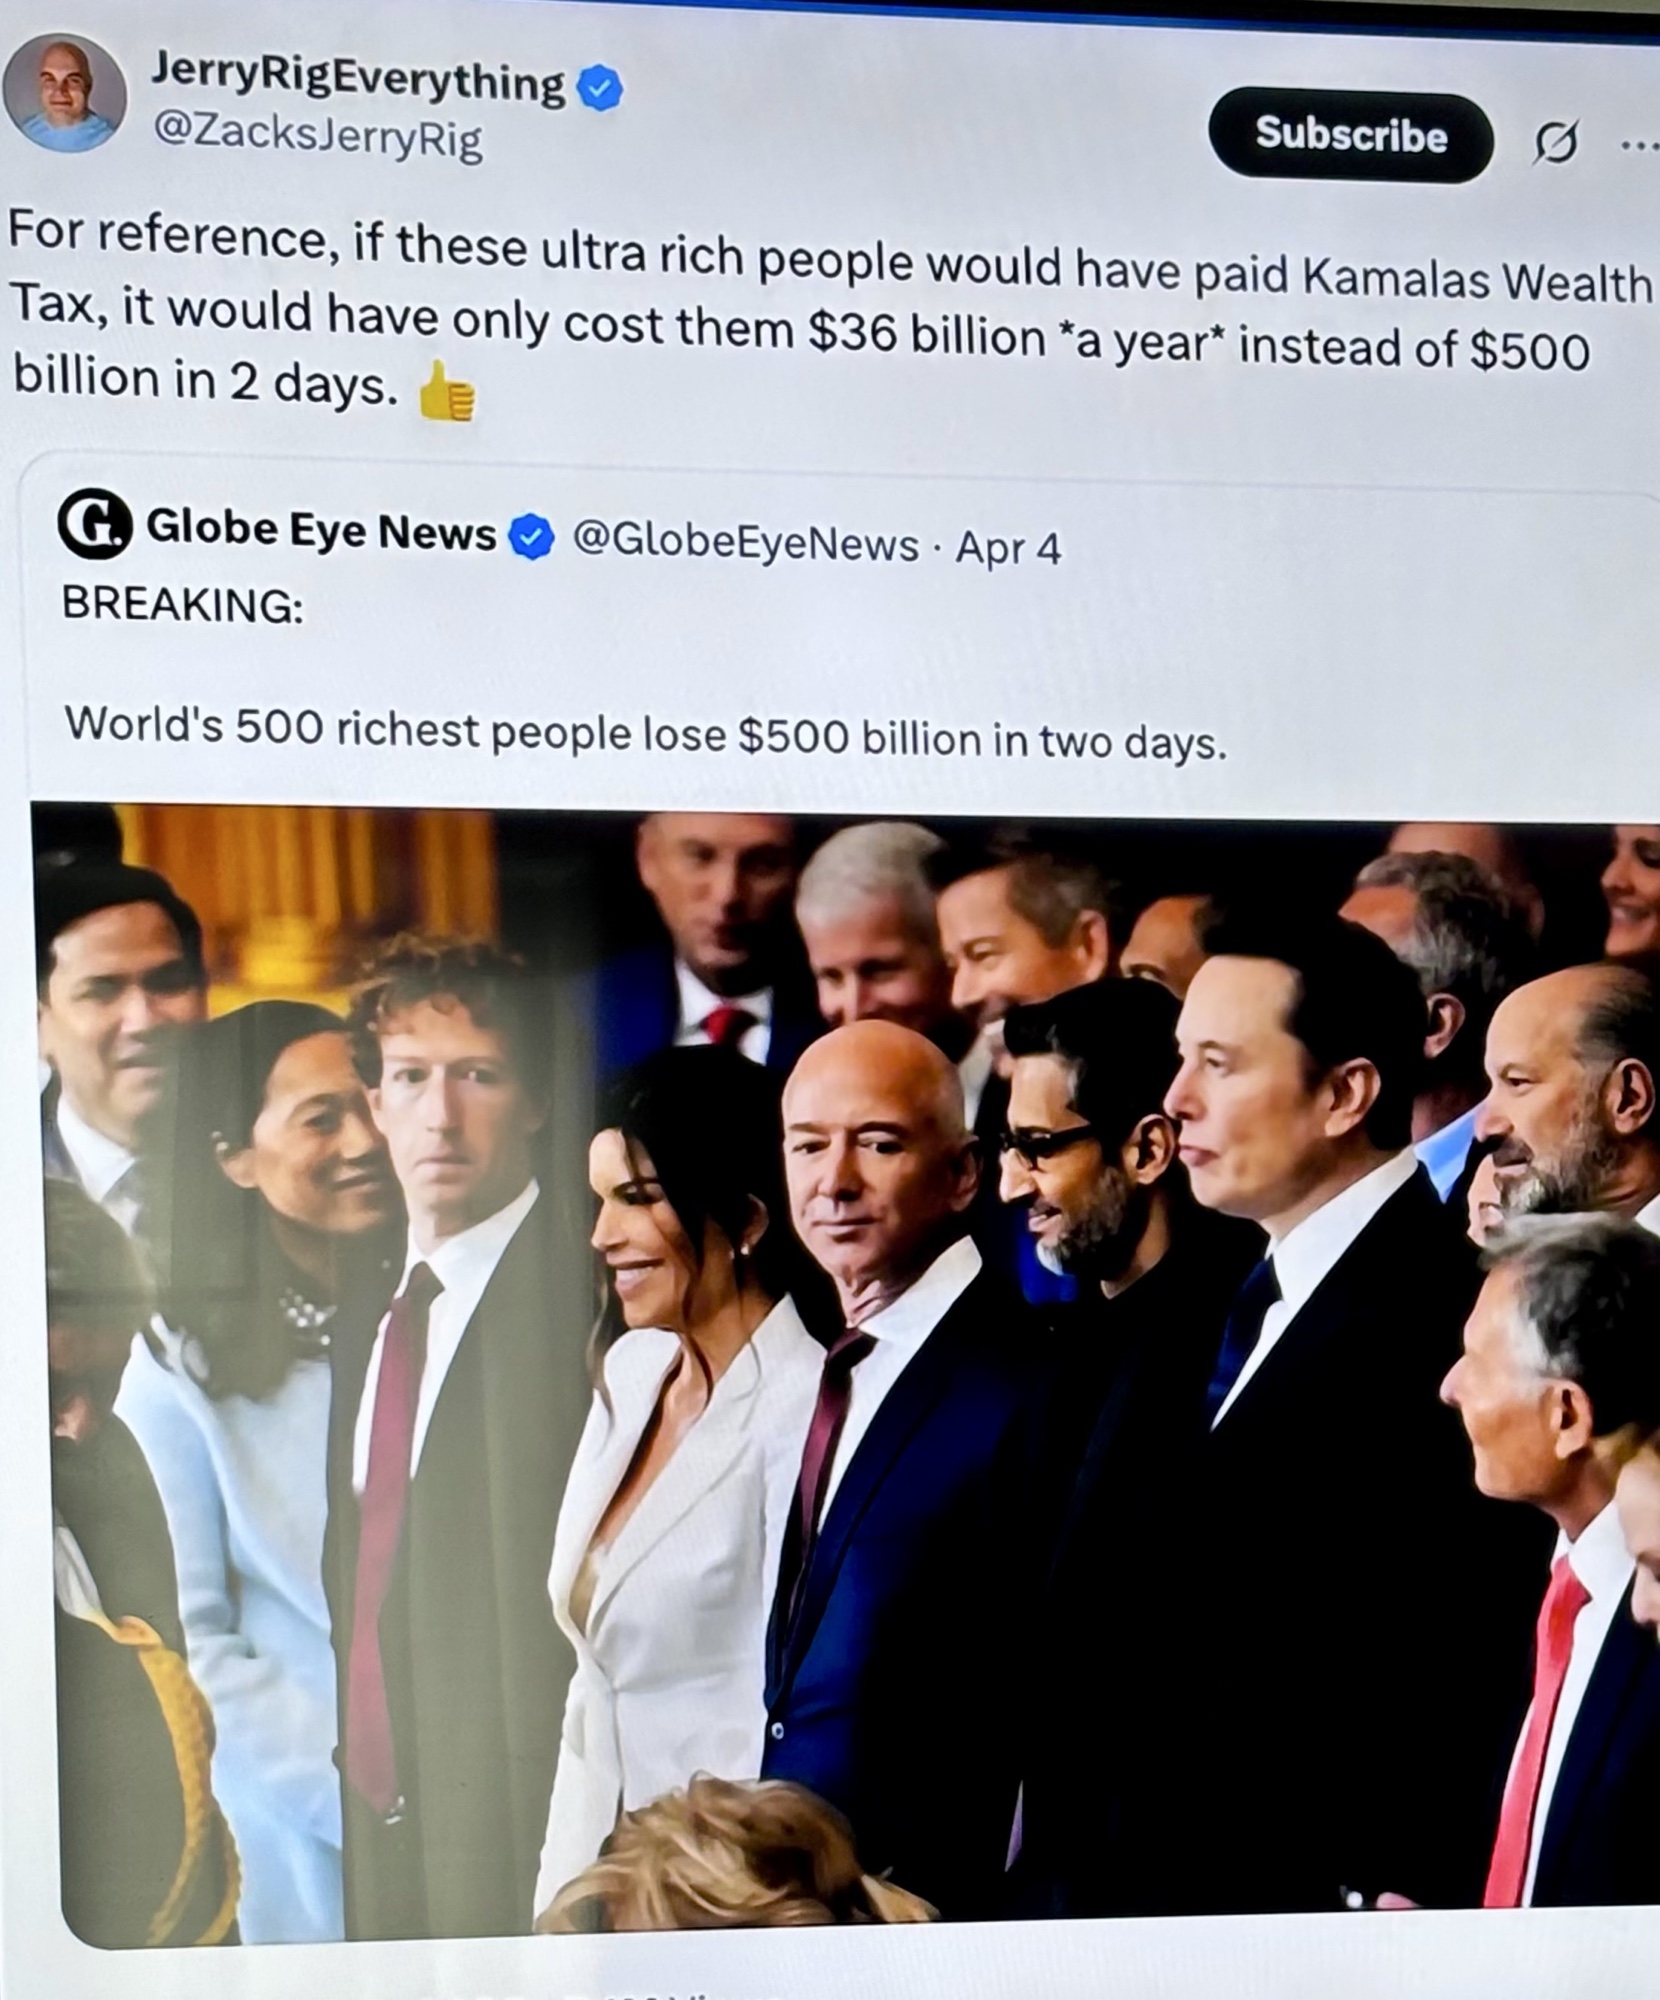Open the Globe Eye News account name
The image size is (1660, 2000).
pos(320,530)
